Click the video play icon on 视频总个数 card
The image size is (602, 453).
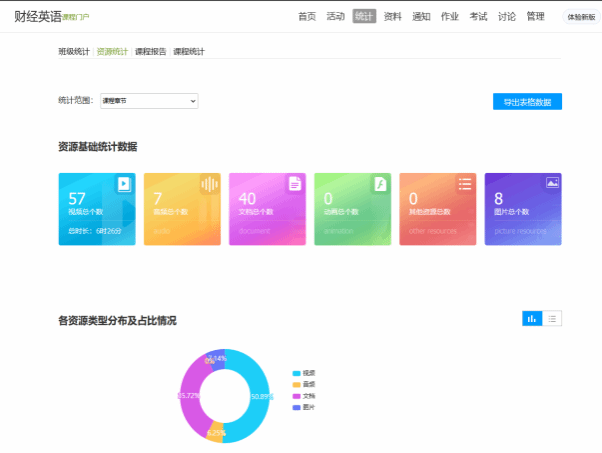(124, 184)
